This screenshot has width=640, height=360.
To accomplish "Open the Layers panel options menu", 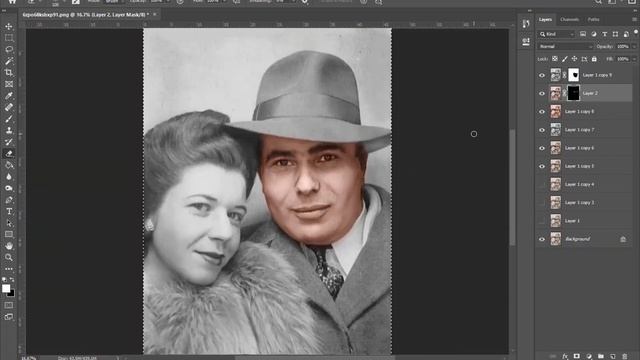I will click(x=635, y=19).
